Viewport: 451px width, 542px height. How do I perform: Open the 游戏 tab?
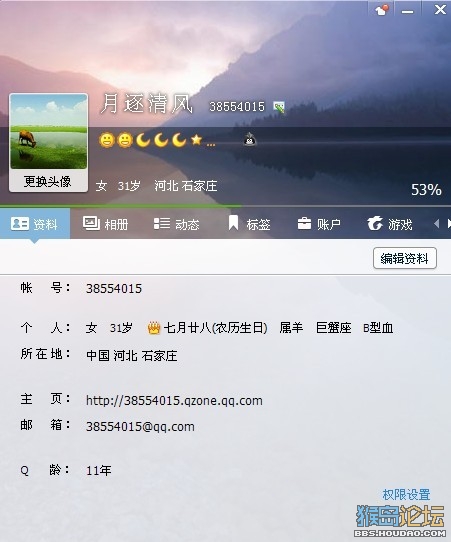[390, 224]
